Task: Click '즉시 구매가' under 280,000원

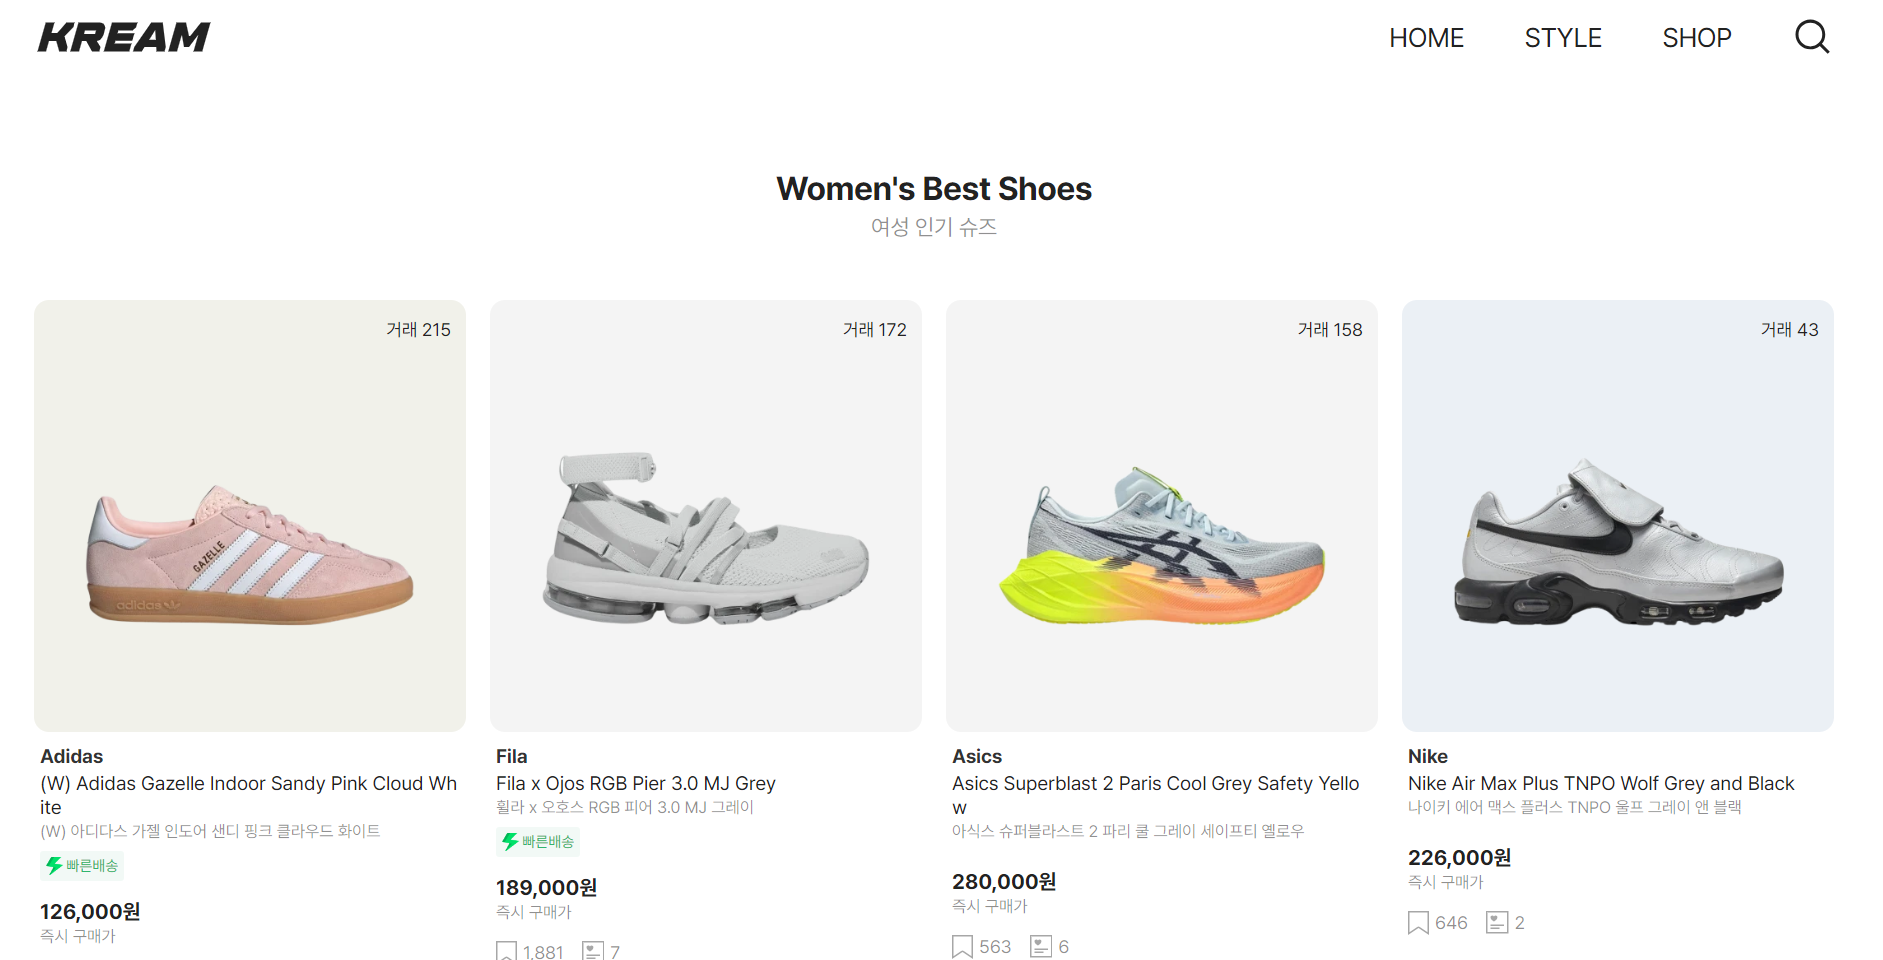Action: click(990, 906)
